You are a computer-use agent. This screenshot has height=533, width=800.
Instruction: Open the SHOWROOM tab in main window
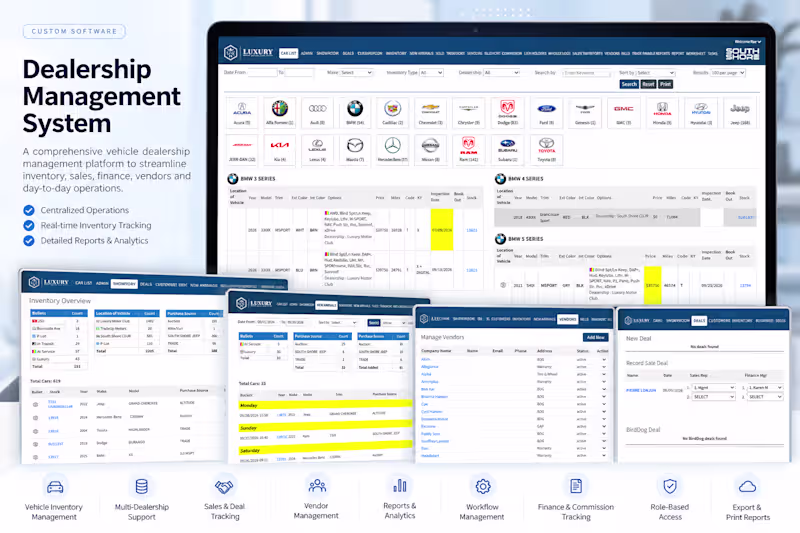(x=328, y=53)
